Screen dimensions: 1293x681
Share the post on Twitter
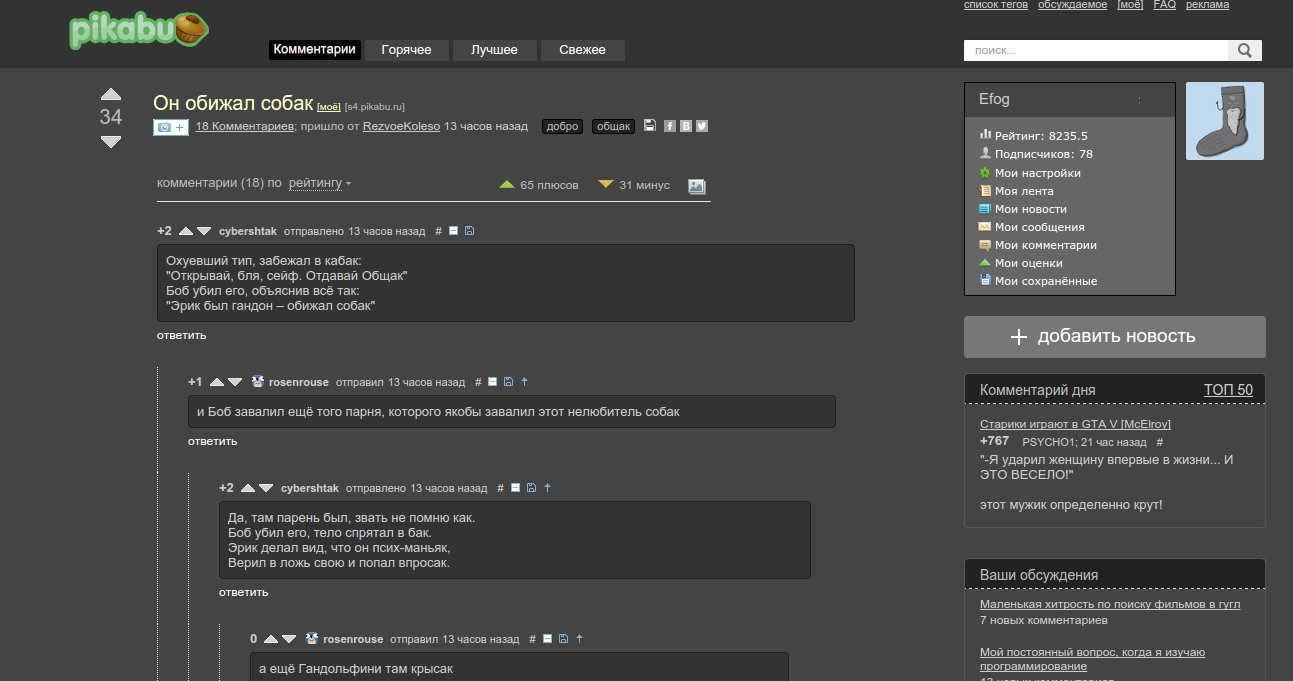point(702,126)
